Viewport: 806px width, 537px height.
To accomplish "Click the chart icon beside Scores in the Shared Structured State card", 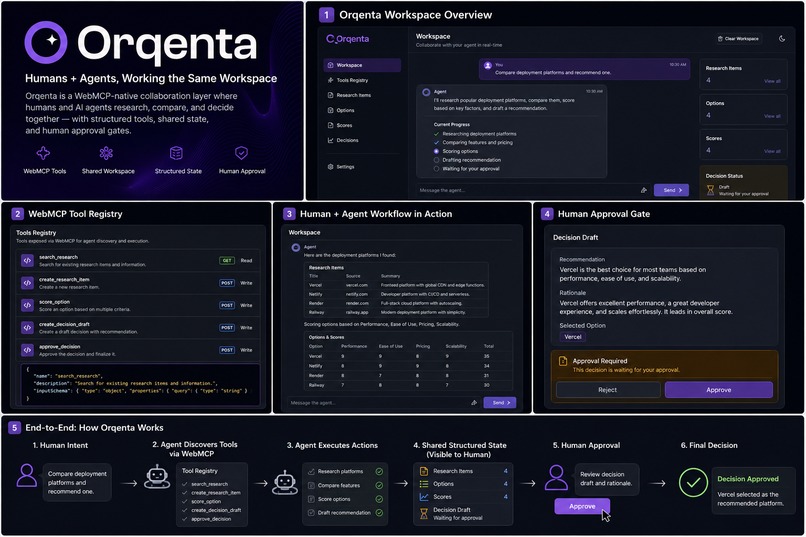I will pos(424,497).
